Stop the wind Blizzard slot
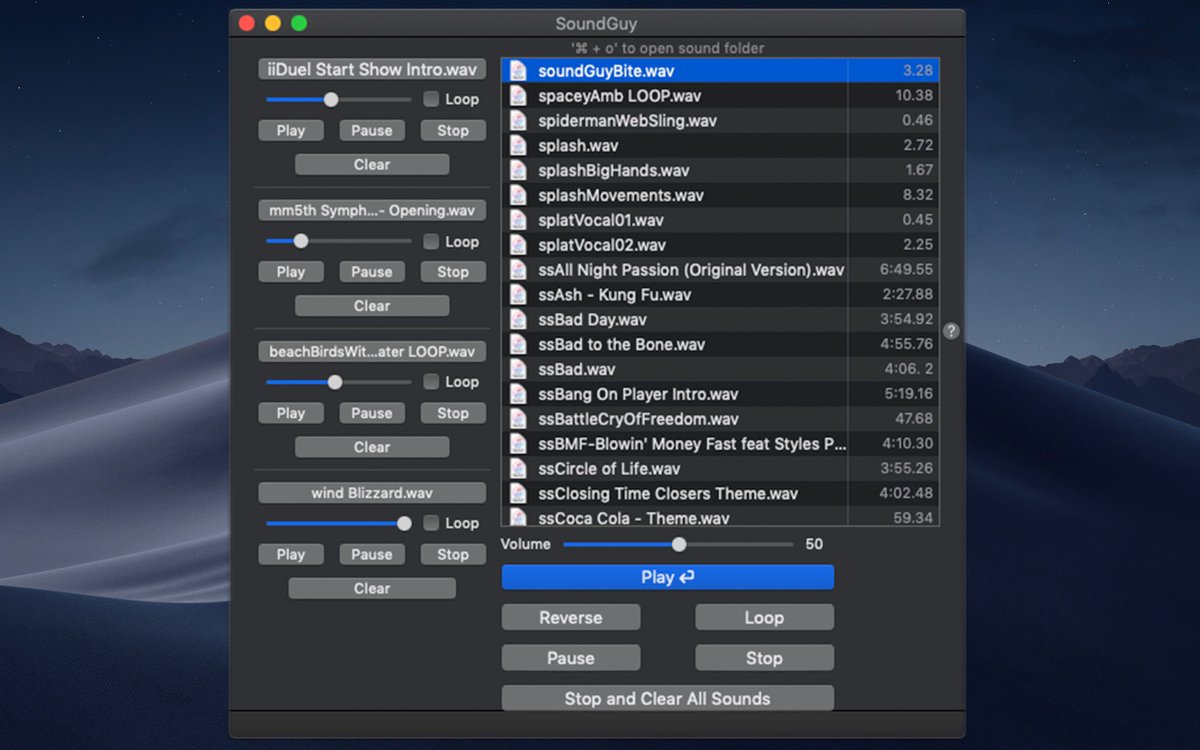 [453, 555]
